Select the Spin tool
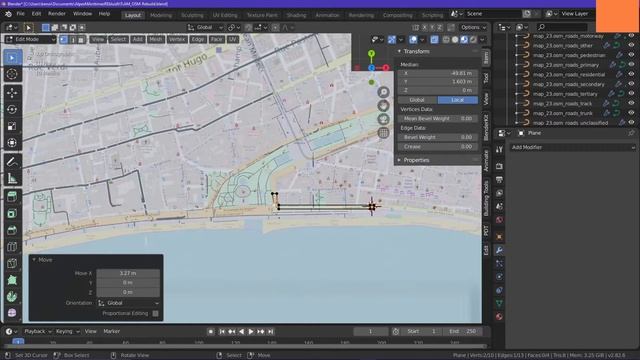The image size is (640, 360). (x=12, y=296)
